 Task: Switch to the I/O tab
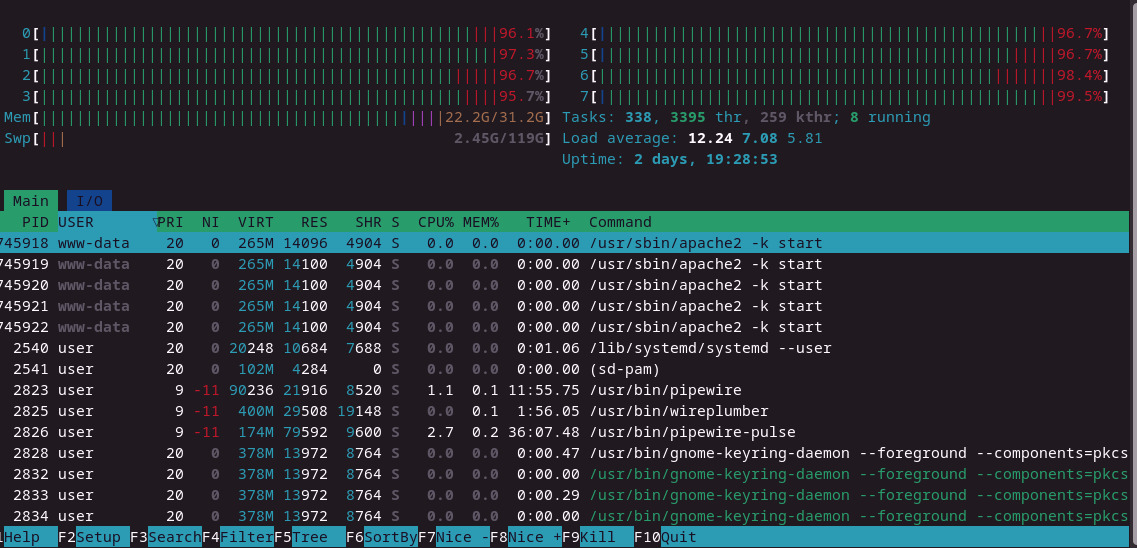89,201
